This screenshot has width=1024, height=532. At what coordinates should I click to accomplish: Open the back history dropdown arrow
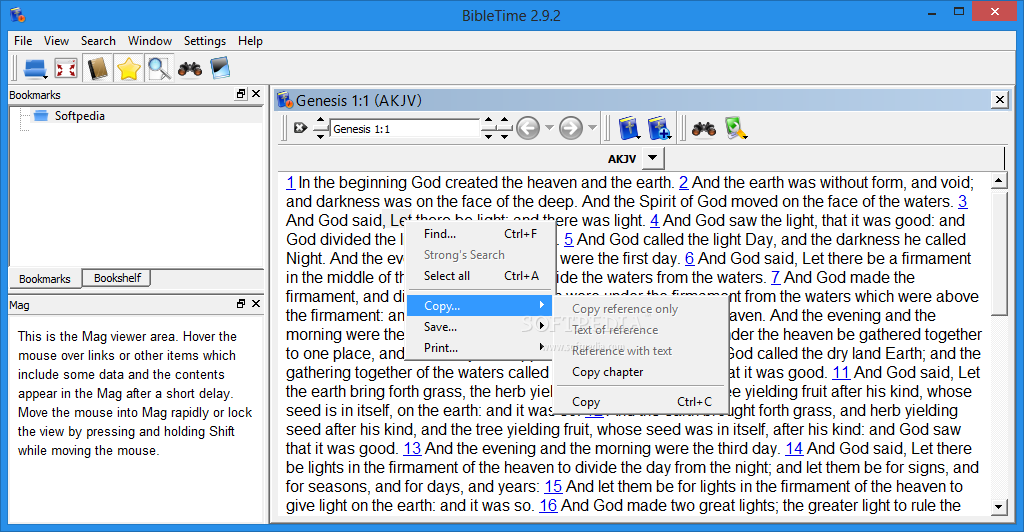pyautogui.click(x=549, y=128)
